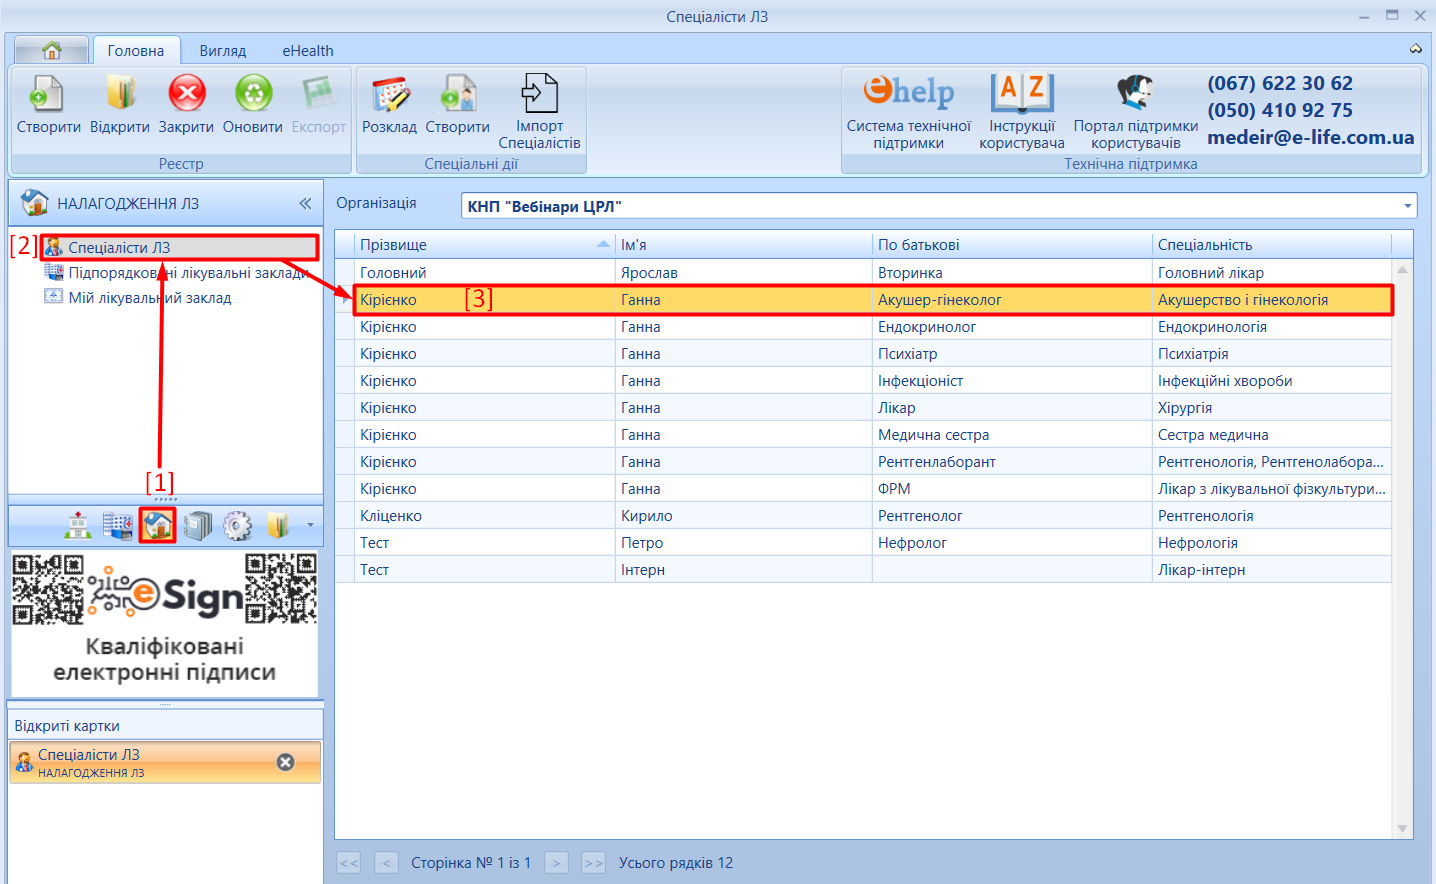Click the table scrollbar up arrow

tap(1402, 269)
